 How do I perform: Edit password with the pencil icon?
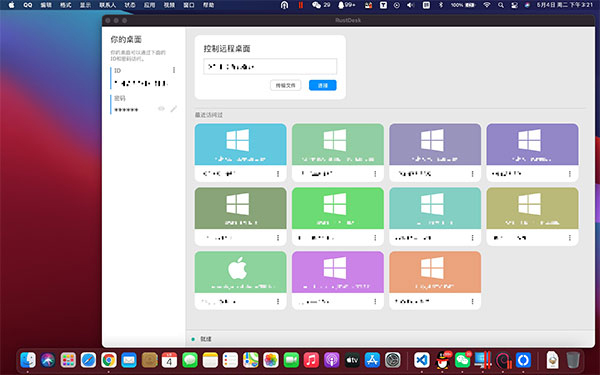[174, 109]
